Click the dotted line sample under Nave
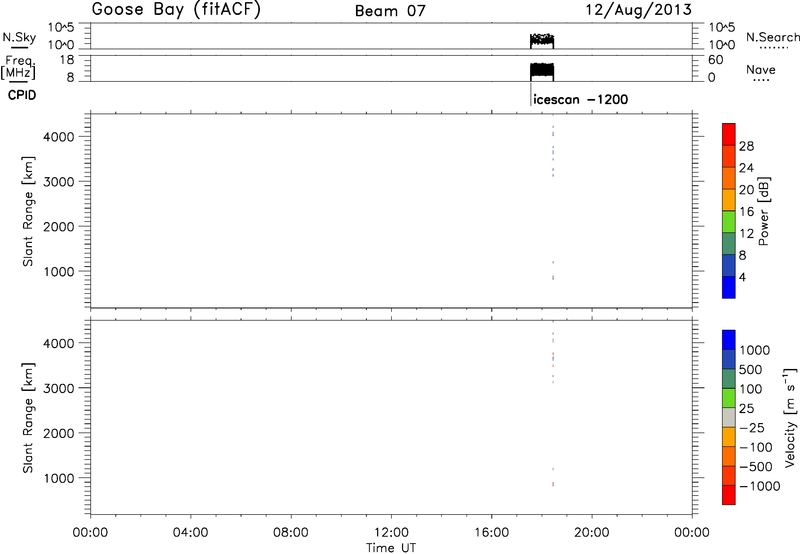The image size is (800, 554). pyautogui.click(x=761, y=80)
